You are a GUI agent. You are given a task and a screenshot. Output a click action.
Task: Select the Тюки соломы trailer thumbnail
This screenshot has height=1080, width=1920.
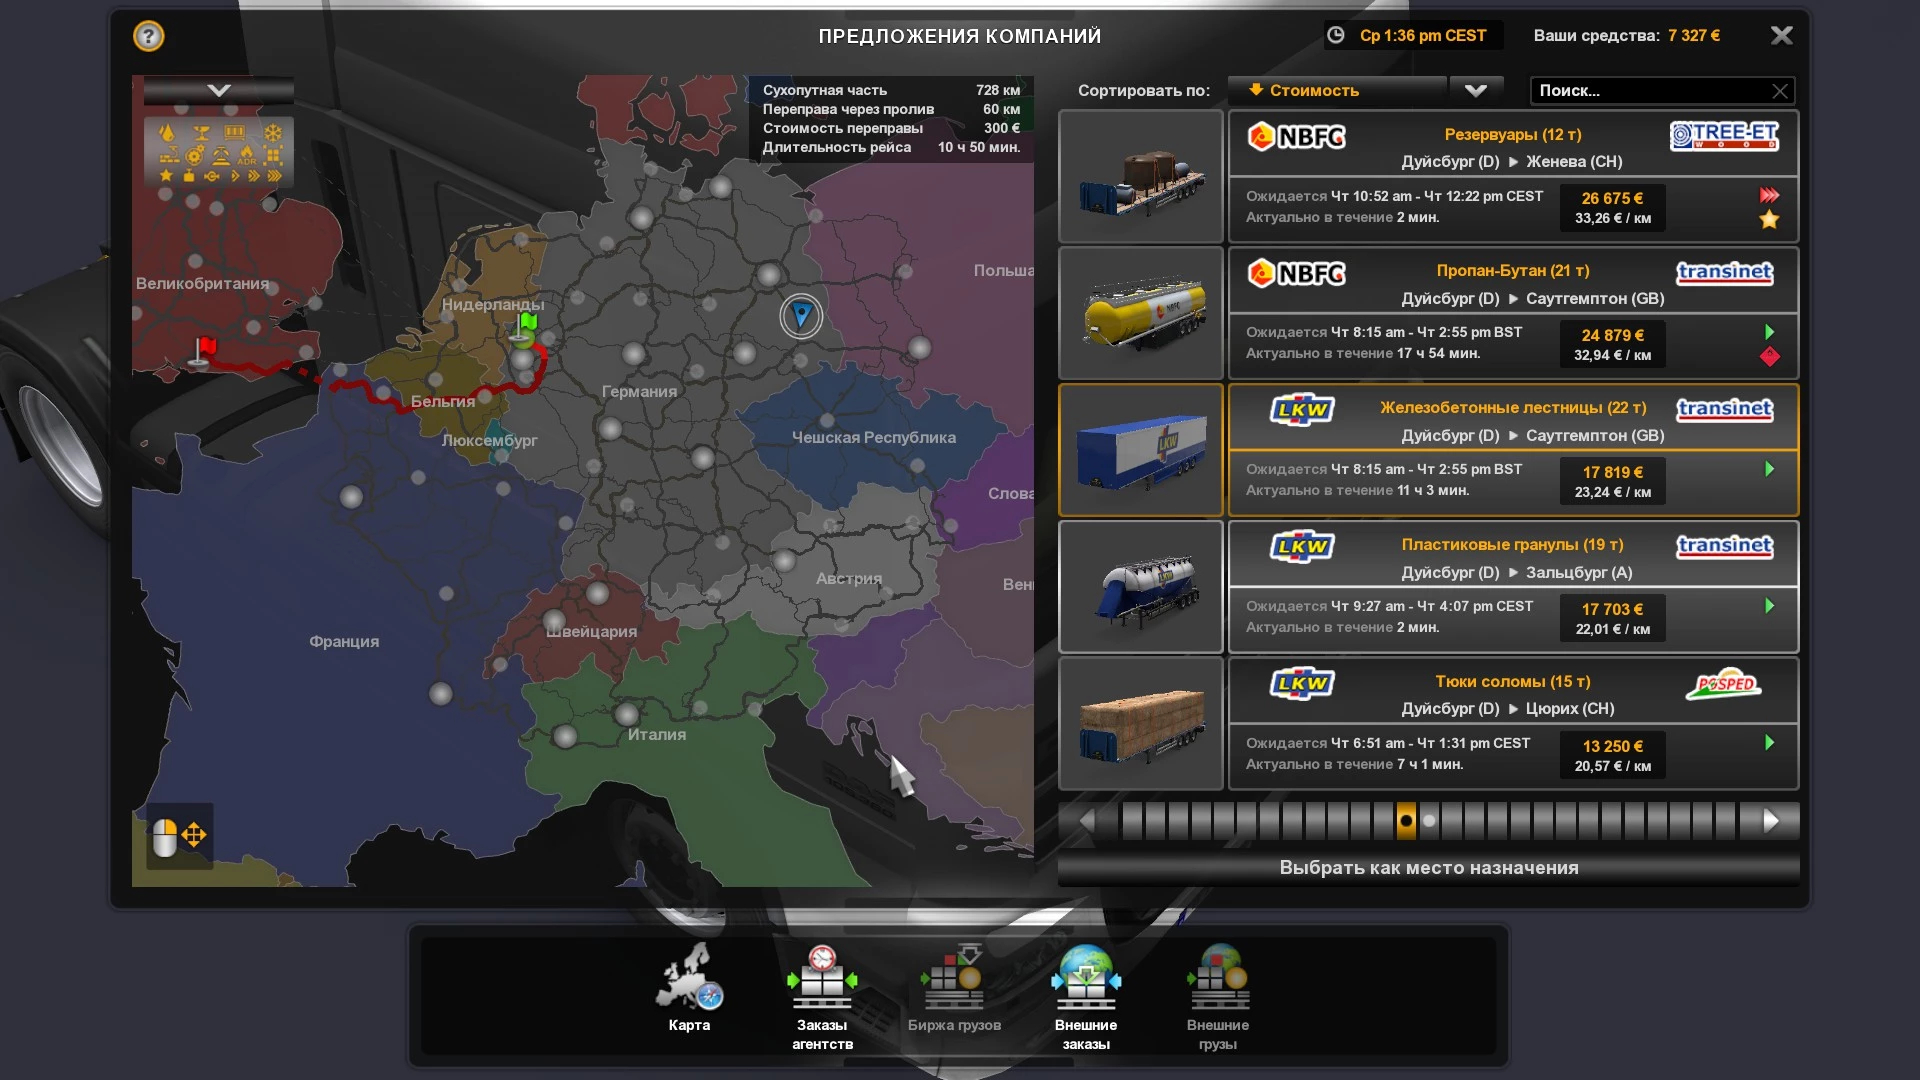pyautogui.click(x=1141, y=724)
